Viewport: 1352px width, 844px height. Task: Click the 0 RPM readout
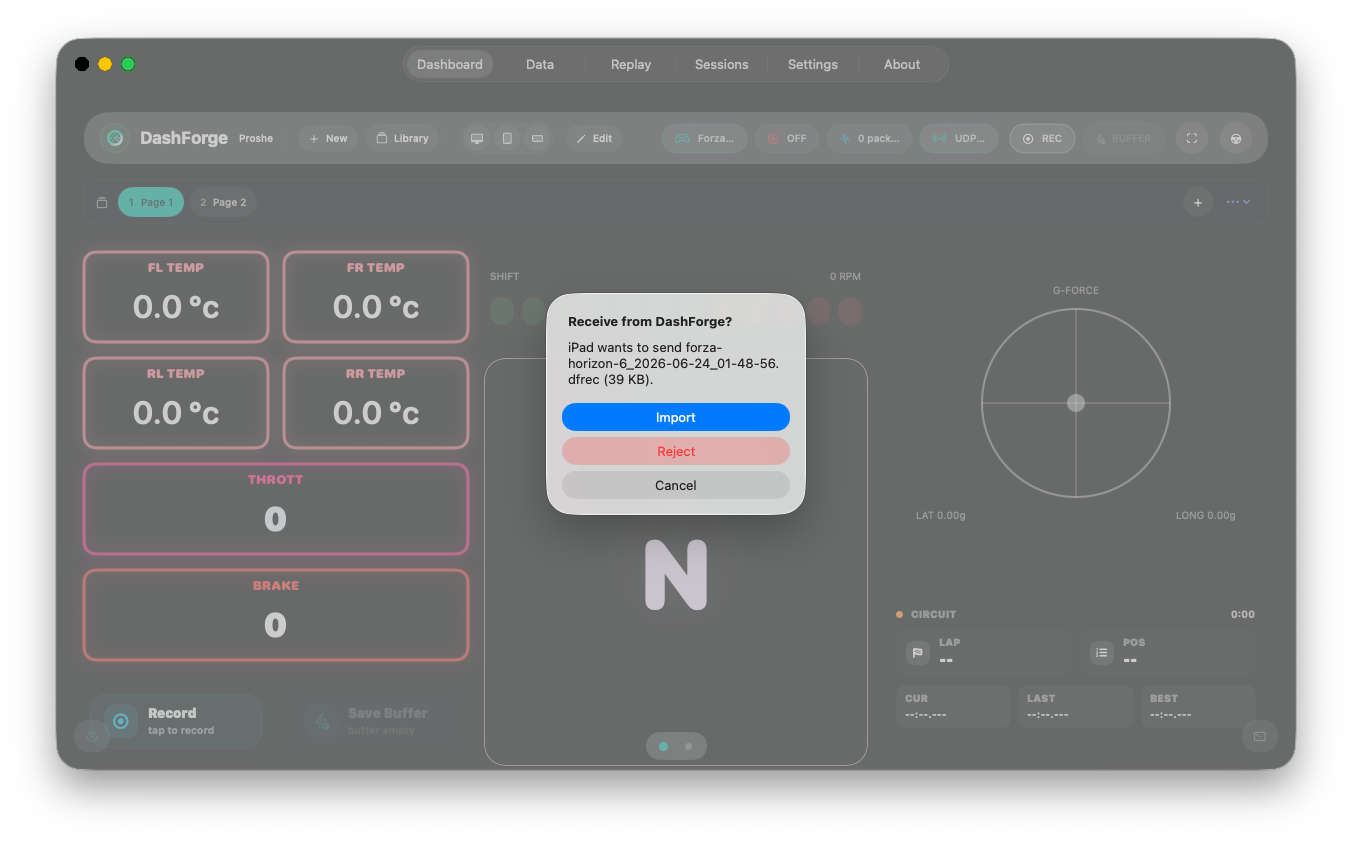click(845, 276)
